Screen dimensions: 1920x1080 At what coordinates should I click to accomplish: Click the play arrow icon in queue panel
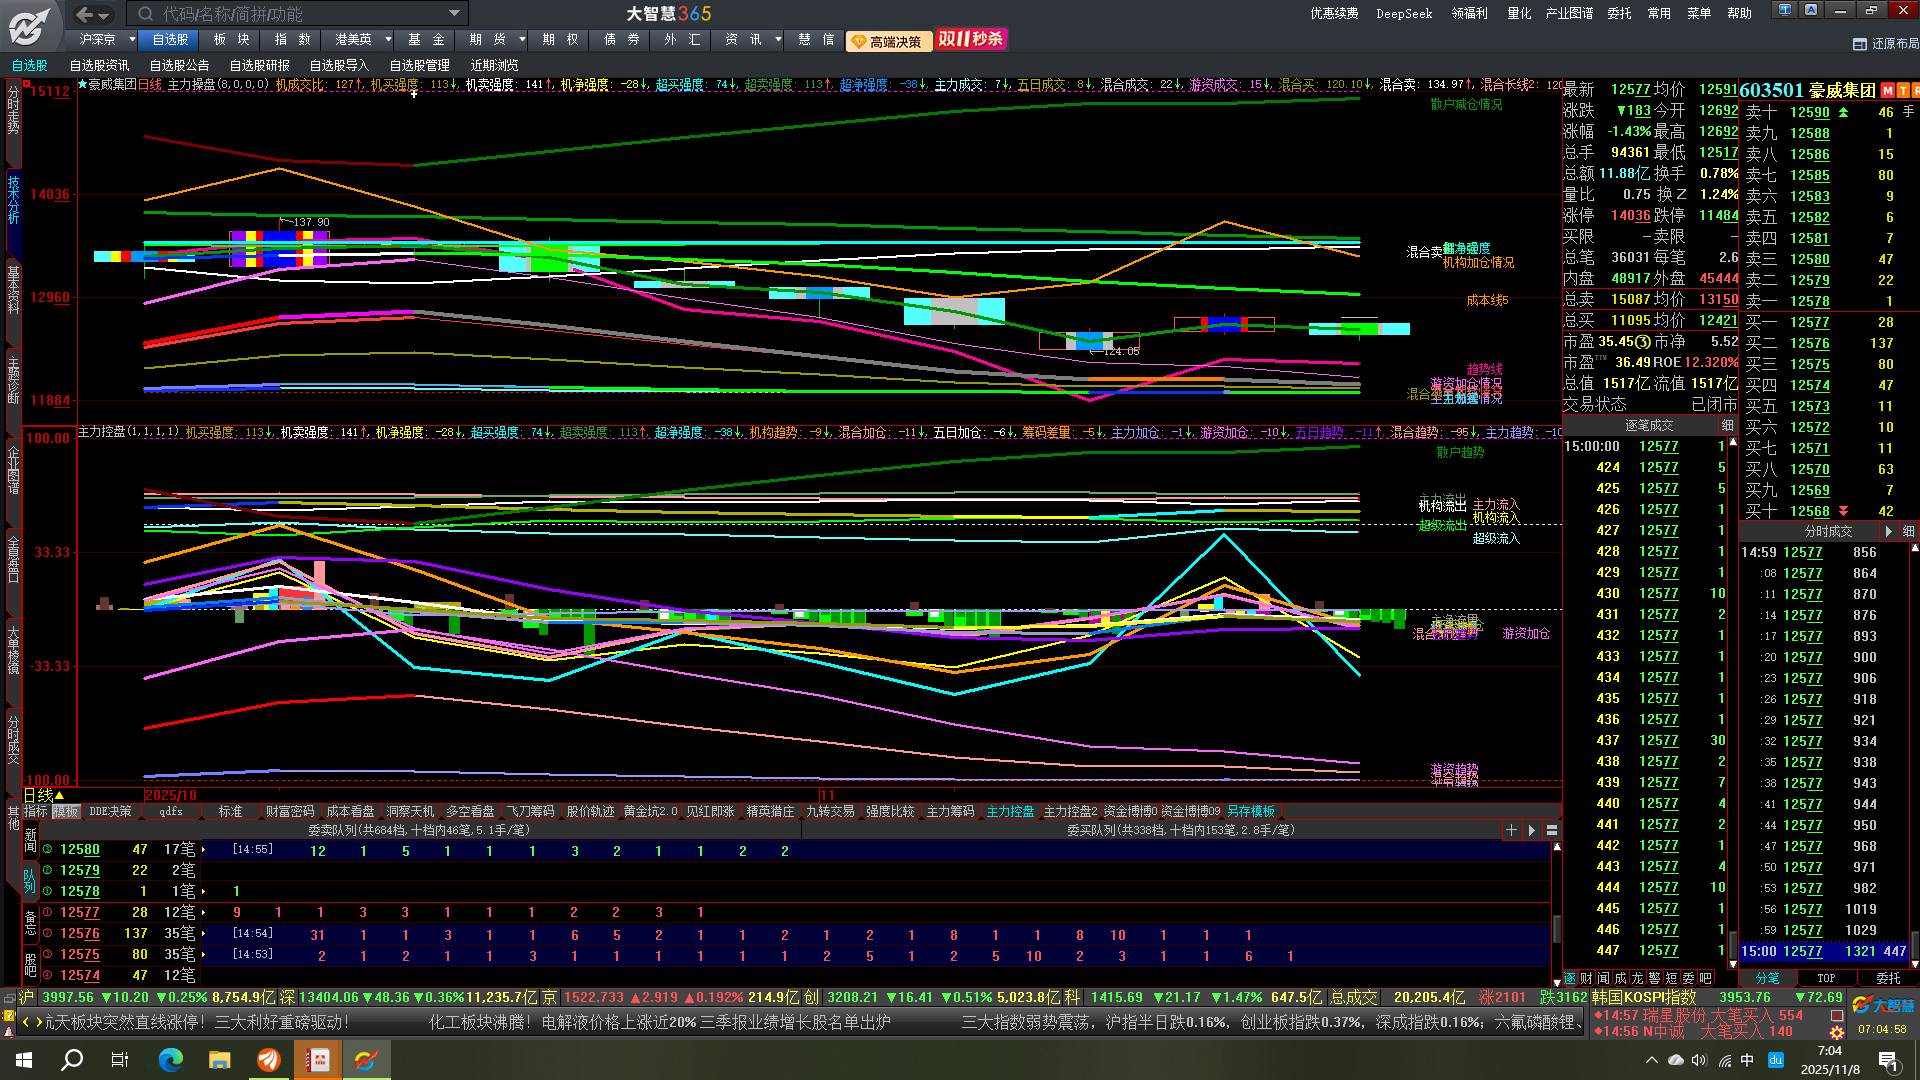[1532, 830]
